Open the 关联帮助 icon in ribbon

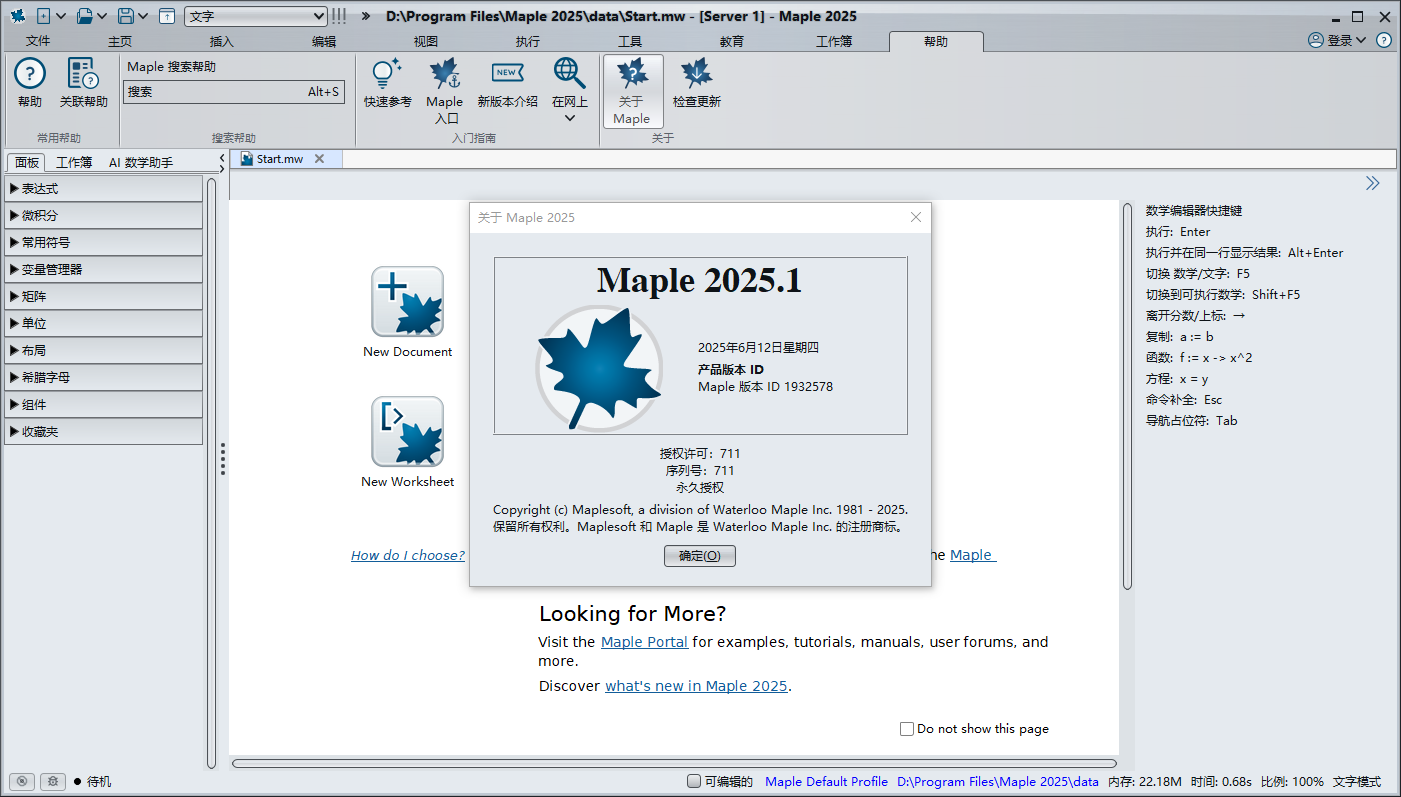coord(83,75)
